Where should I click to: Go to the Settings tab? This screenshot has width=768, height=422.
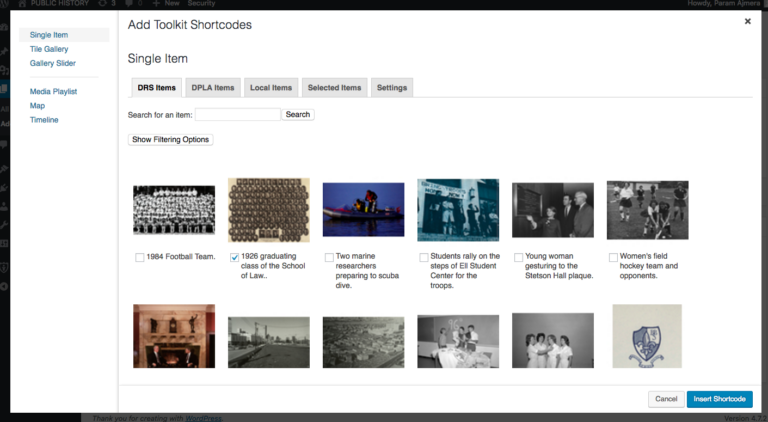(x=392, y=88)
